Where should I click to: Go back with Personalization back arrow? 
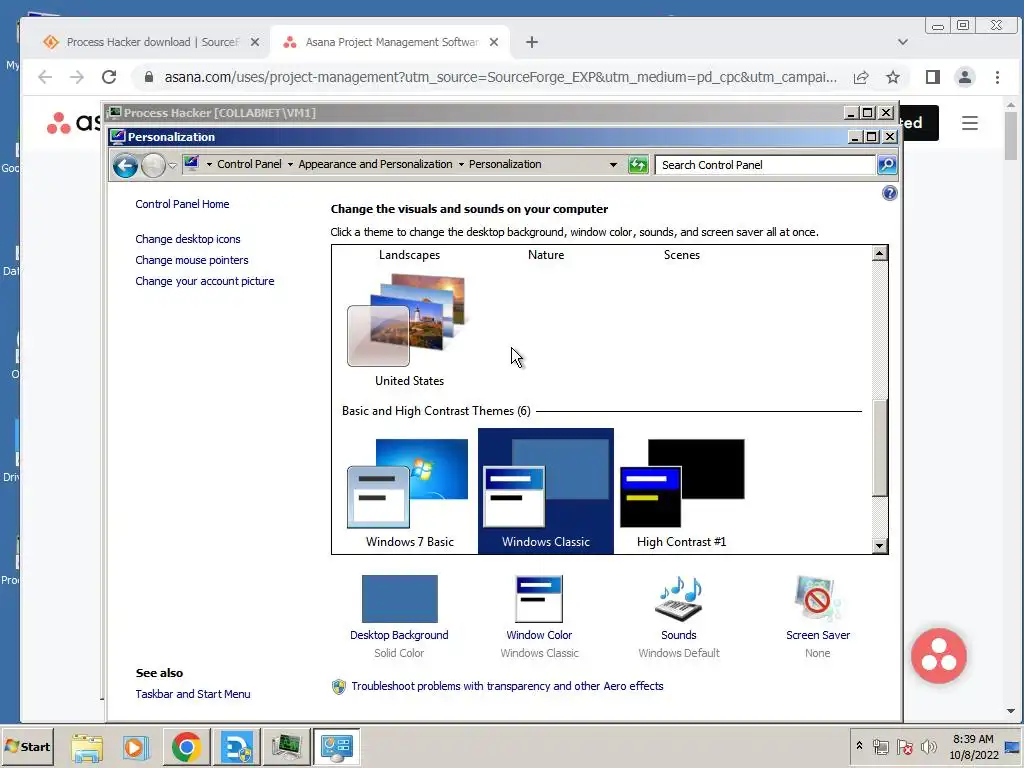point(125,165)
